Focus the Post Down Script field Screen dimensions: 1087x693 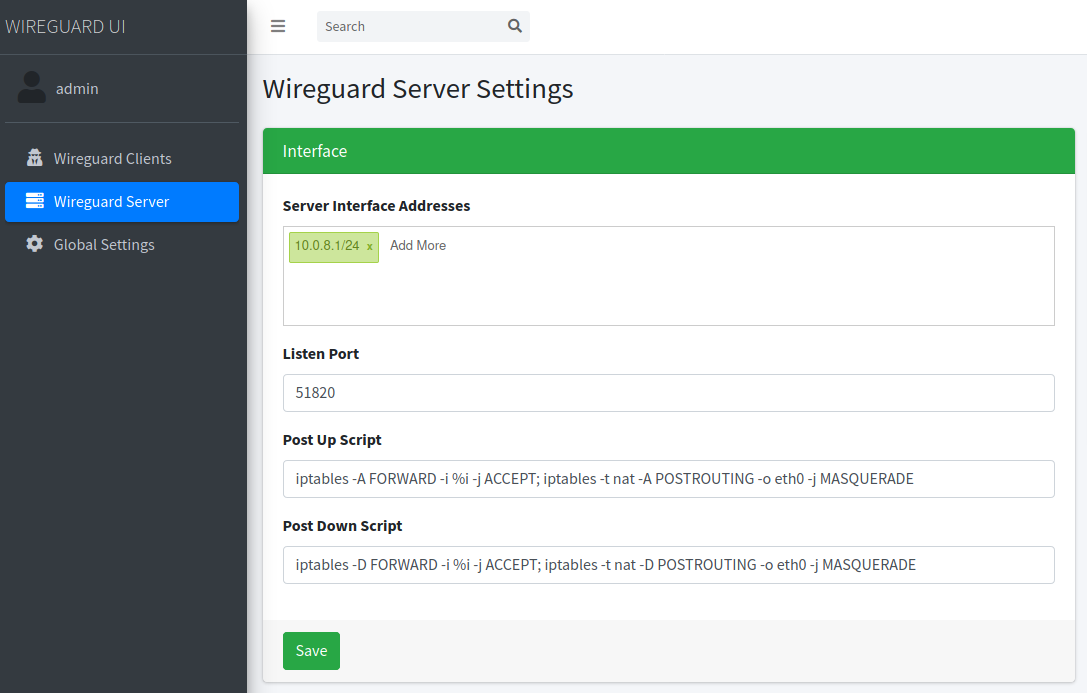point(668,565)
